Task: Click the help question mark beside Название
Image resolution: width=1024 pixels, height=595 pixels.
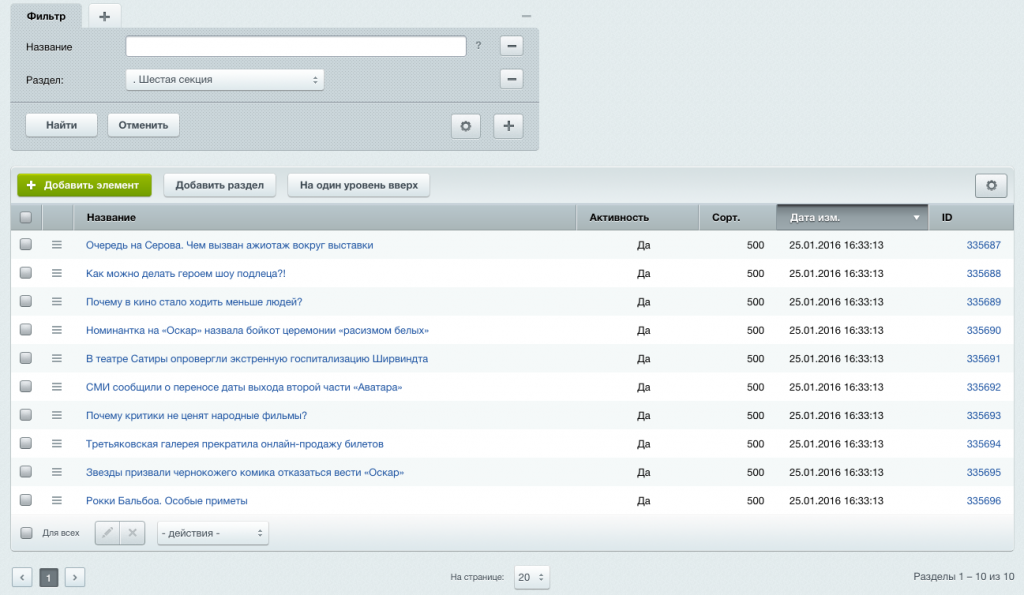Action: pos(480,46)
